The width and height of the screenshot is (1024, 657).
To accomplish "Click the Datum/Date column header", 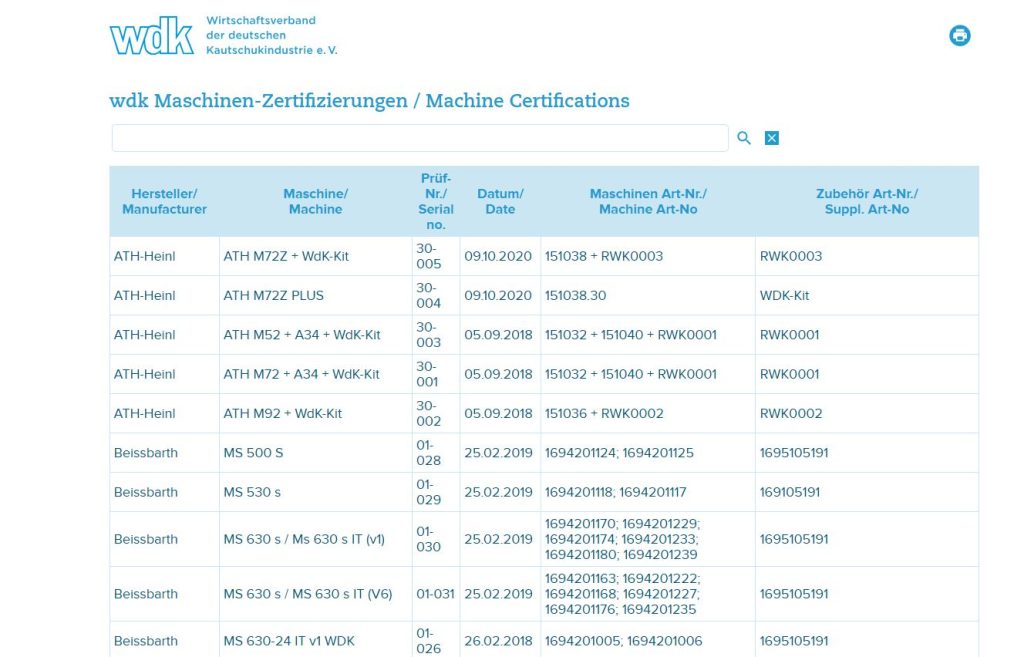I will click(500, 201).
